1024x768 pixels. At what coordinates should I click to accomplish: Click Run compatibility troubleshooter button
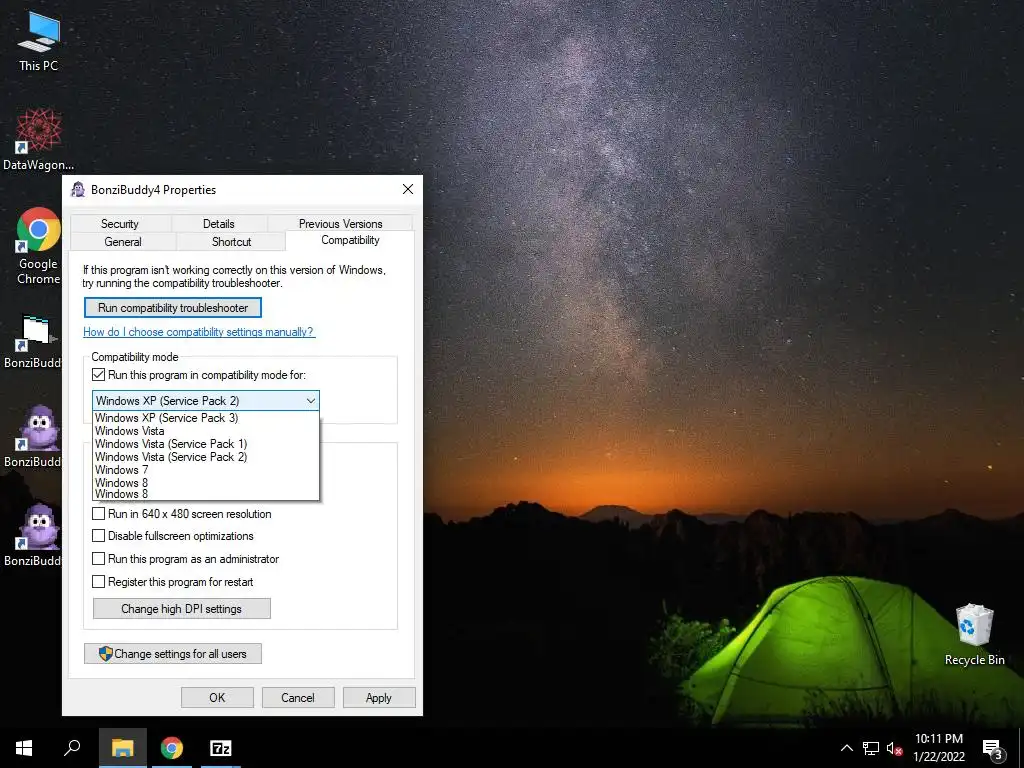[173, 308]
